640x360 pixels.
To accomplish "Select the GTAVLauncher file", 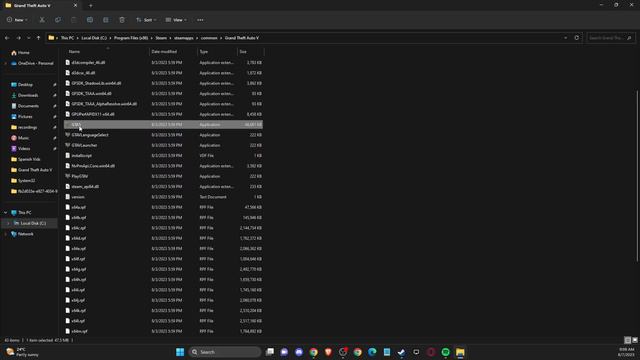I will coord(163,145).
